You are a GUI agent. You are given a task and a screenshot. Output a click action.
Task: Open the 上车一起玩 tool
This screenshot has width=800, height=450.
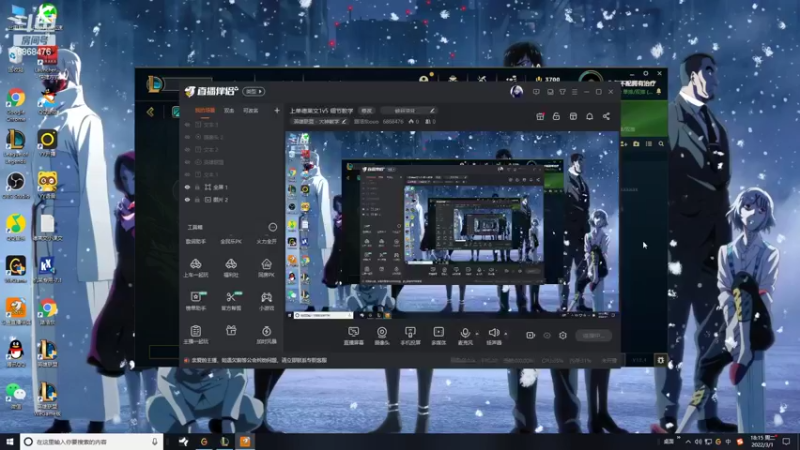(x=195, y=268)
